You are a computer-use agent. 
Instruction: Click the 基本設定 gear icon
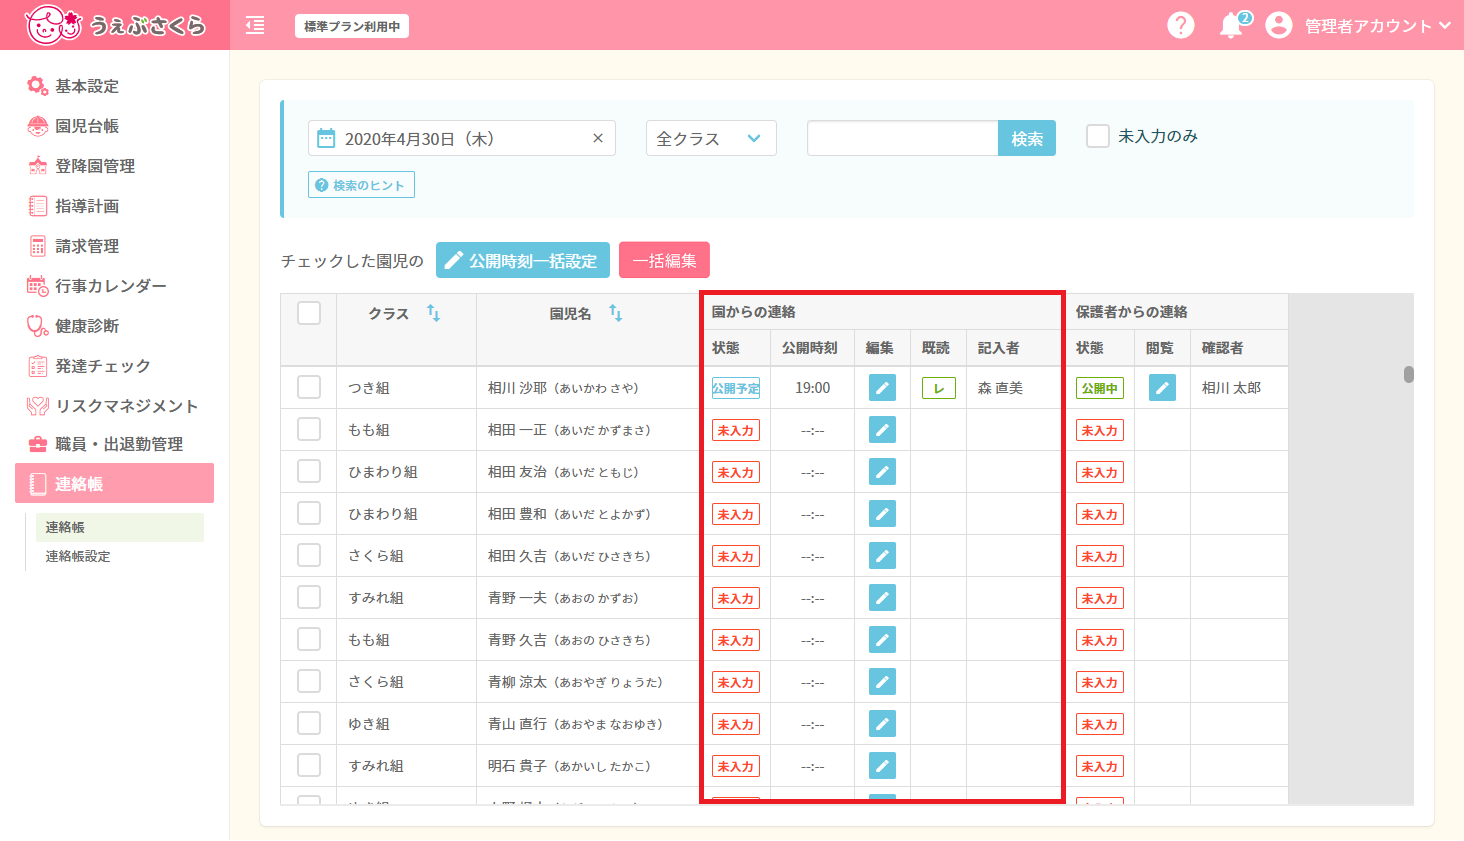coord(37,86)
